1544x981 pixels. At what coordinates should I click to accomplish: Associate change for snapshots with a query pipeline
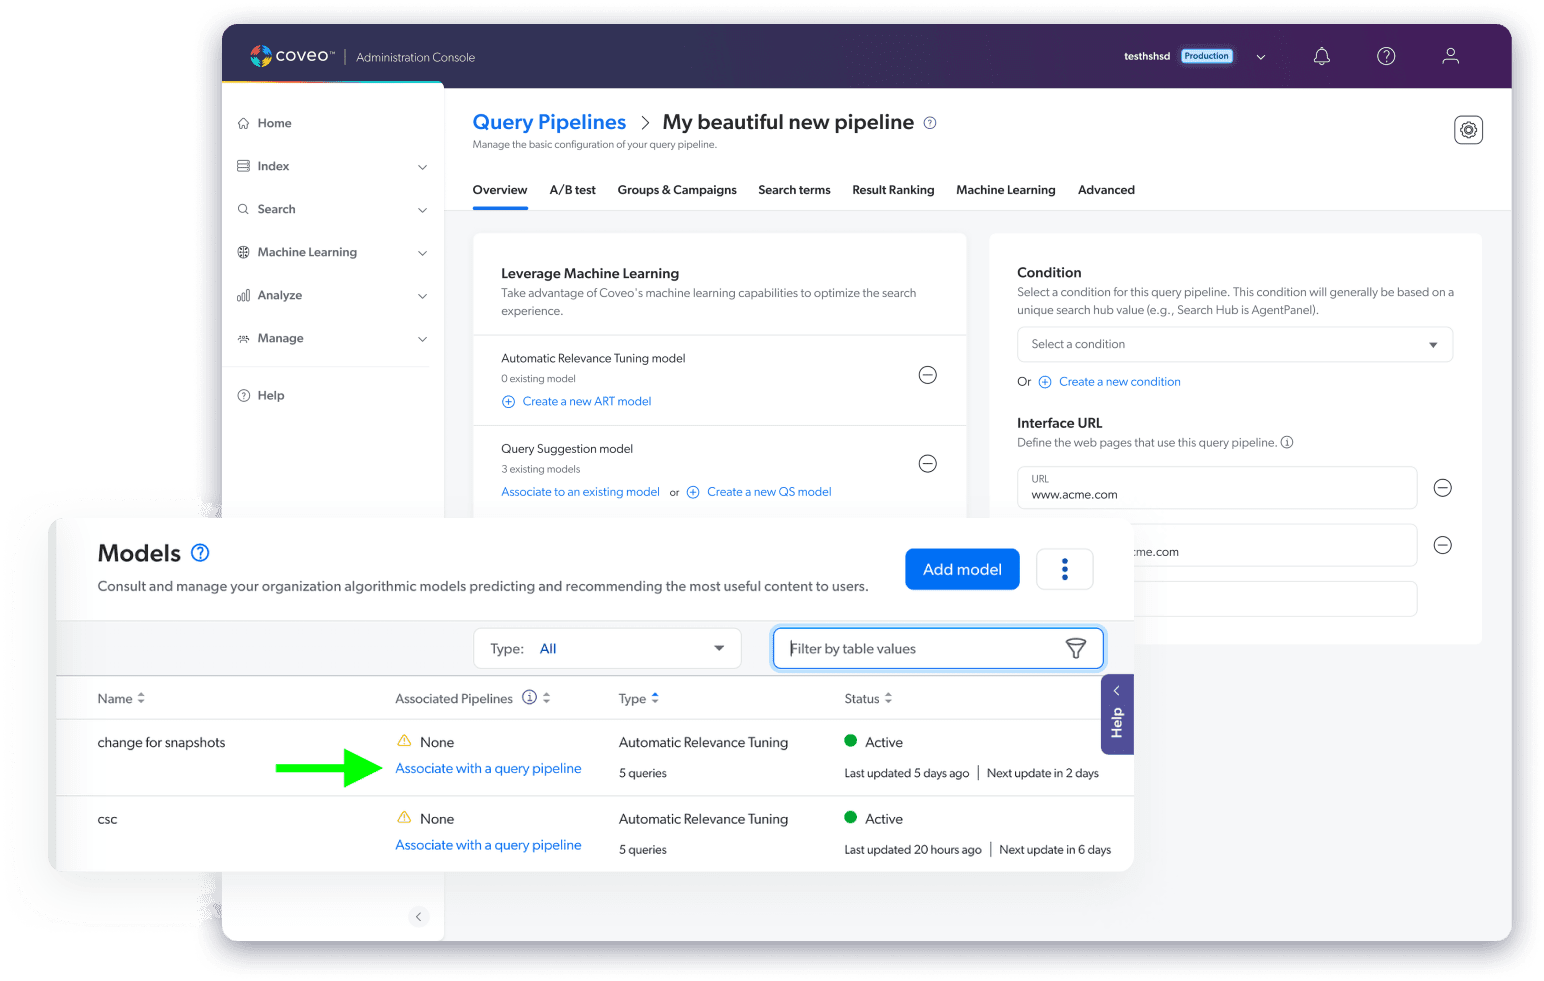(488, 769)
